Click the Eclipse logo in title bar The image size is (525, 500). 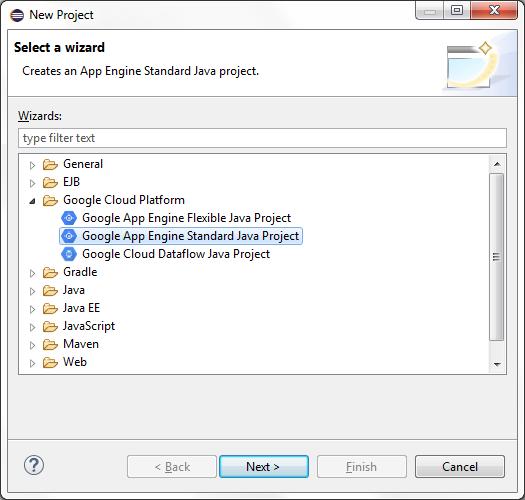tap(17, 15)
